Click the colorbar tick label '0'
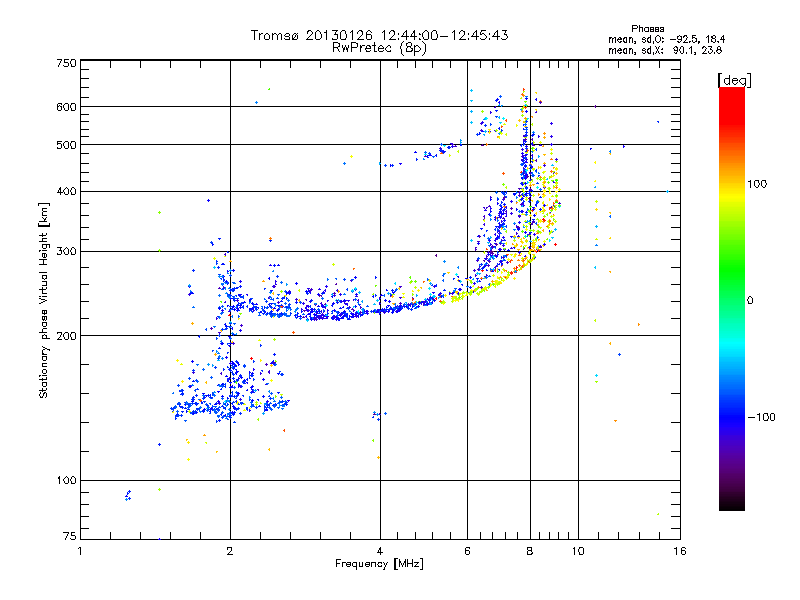The width and height of the screenshot is (800, 600). click(750, 301)
